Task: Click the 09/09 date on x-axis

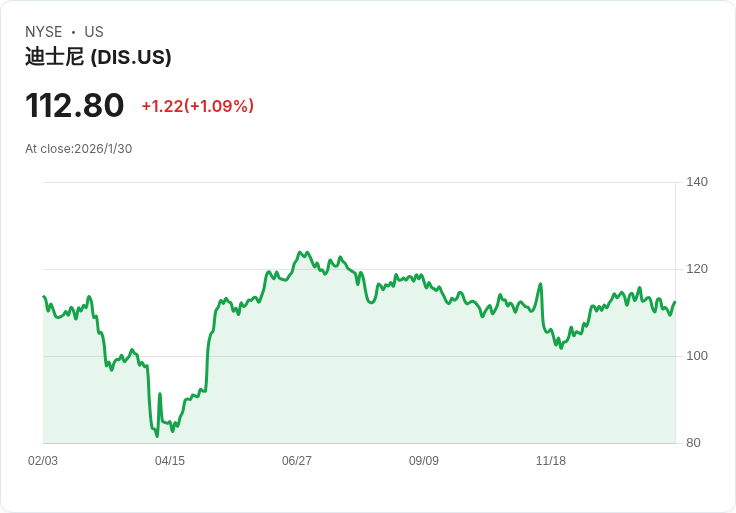Action: click(424, 461)
